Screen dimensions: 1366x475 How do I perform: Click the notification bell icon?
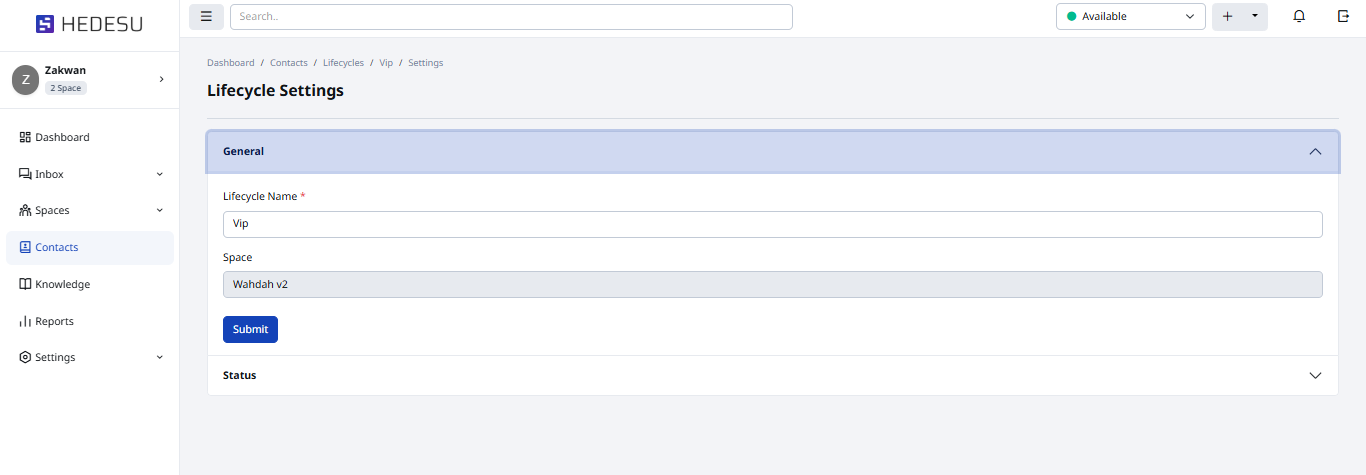(x=1299, y=16)
